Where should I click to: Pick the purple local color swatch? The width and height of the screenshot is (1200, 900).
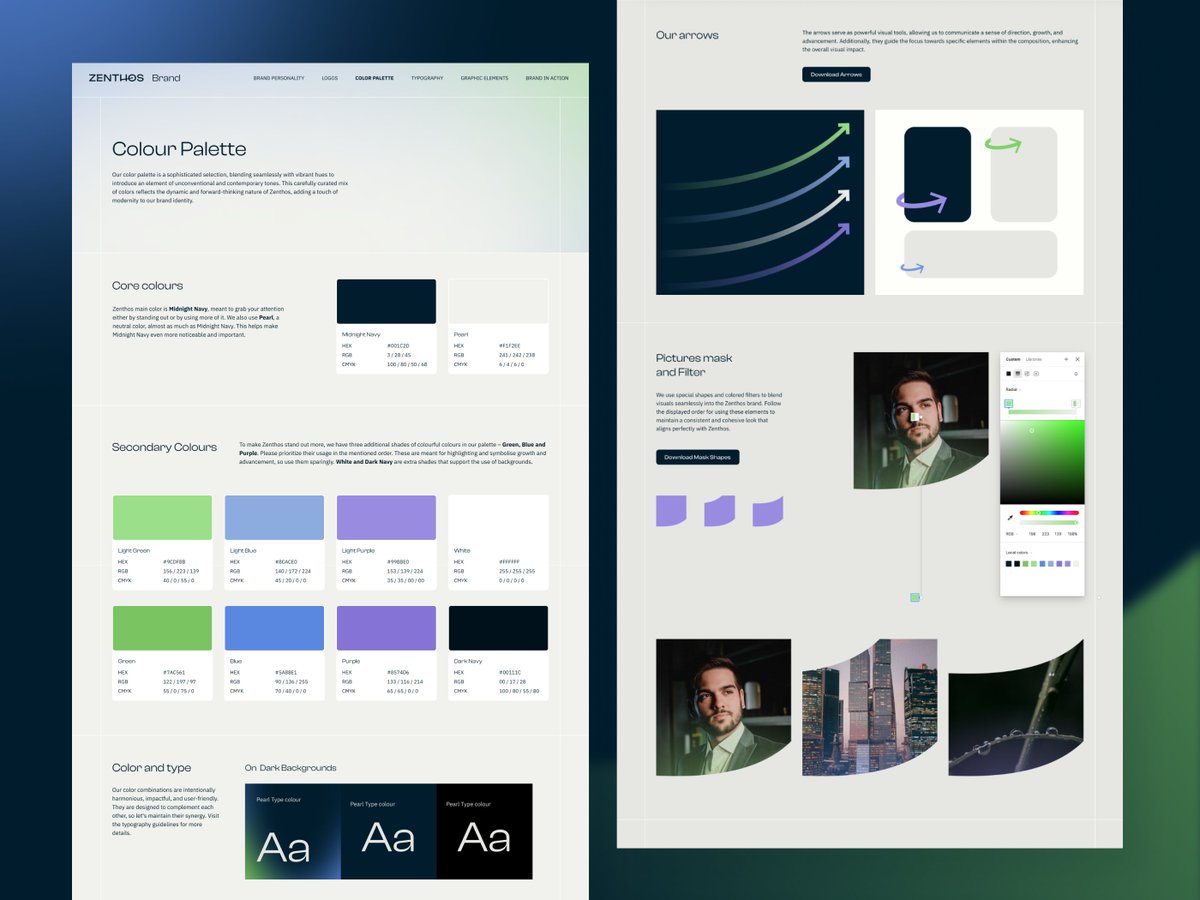click(x=1059, y=564)
